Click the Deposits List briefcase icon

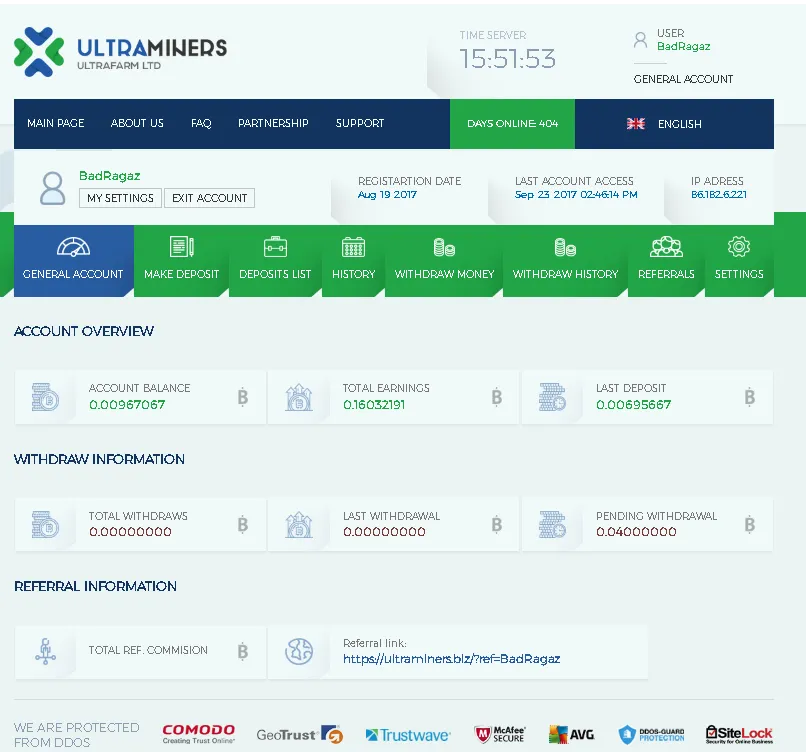coord(275,247)
